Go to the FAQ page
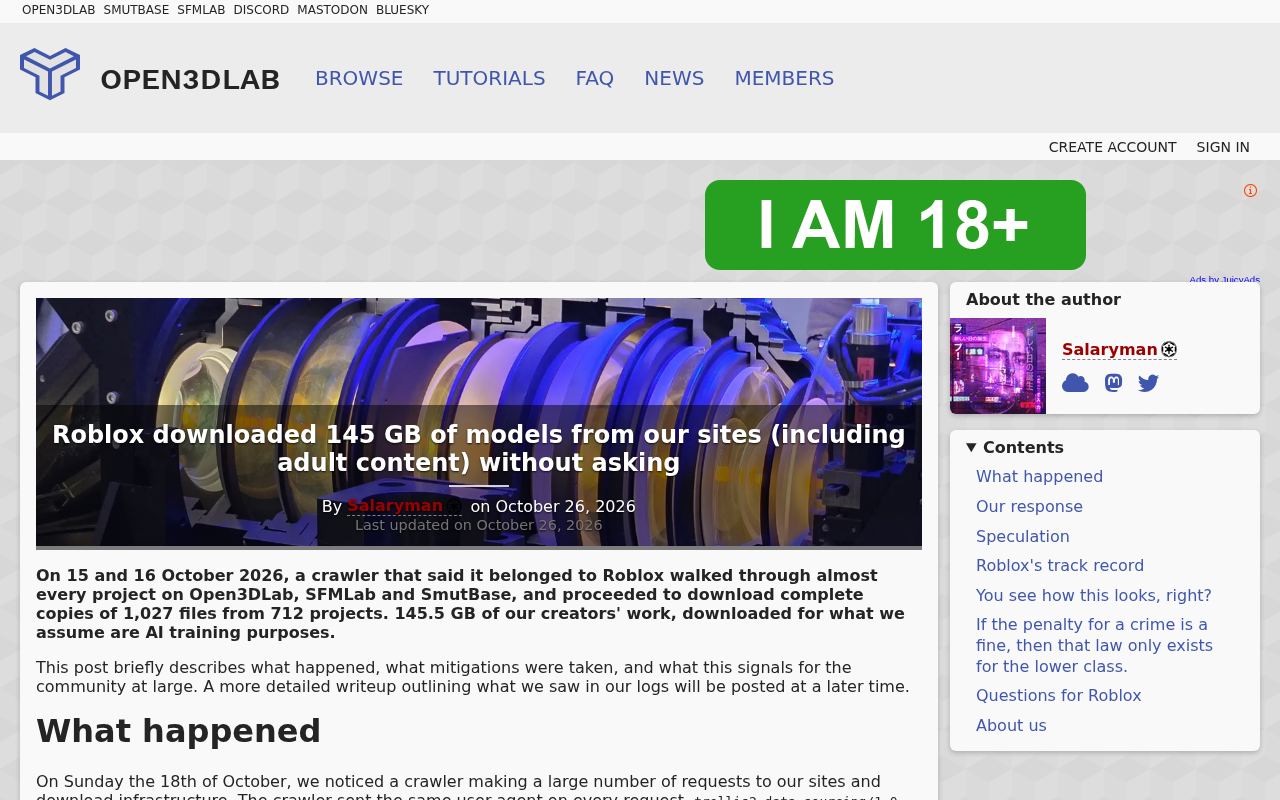The height and width of the screenshot is (800, 1280). click(595, 78)
